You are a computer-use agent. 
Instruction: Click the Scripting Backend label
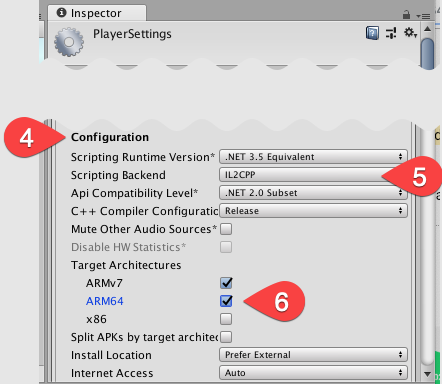(118, 175)
